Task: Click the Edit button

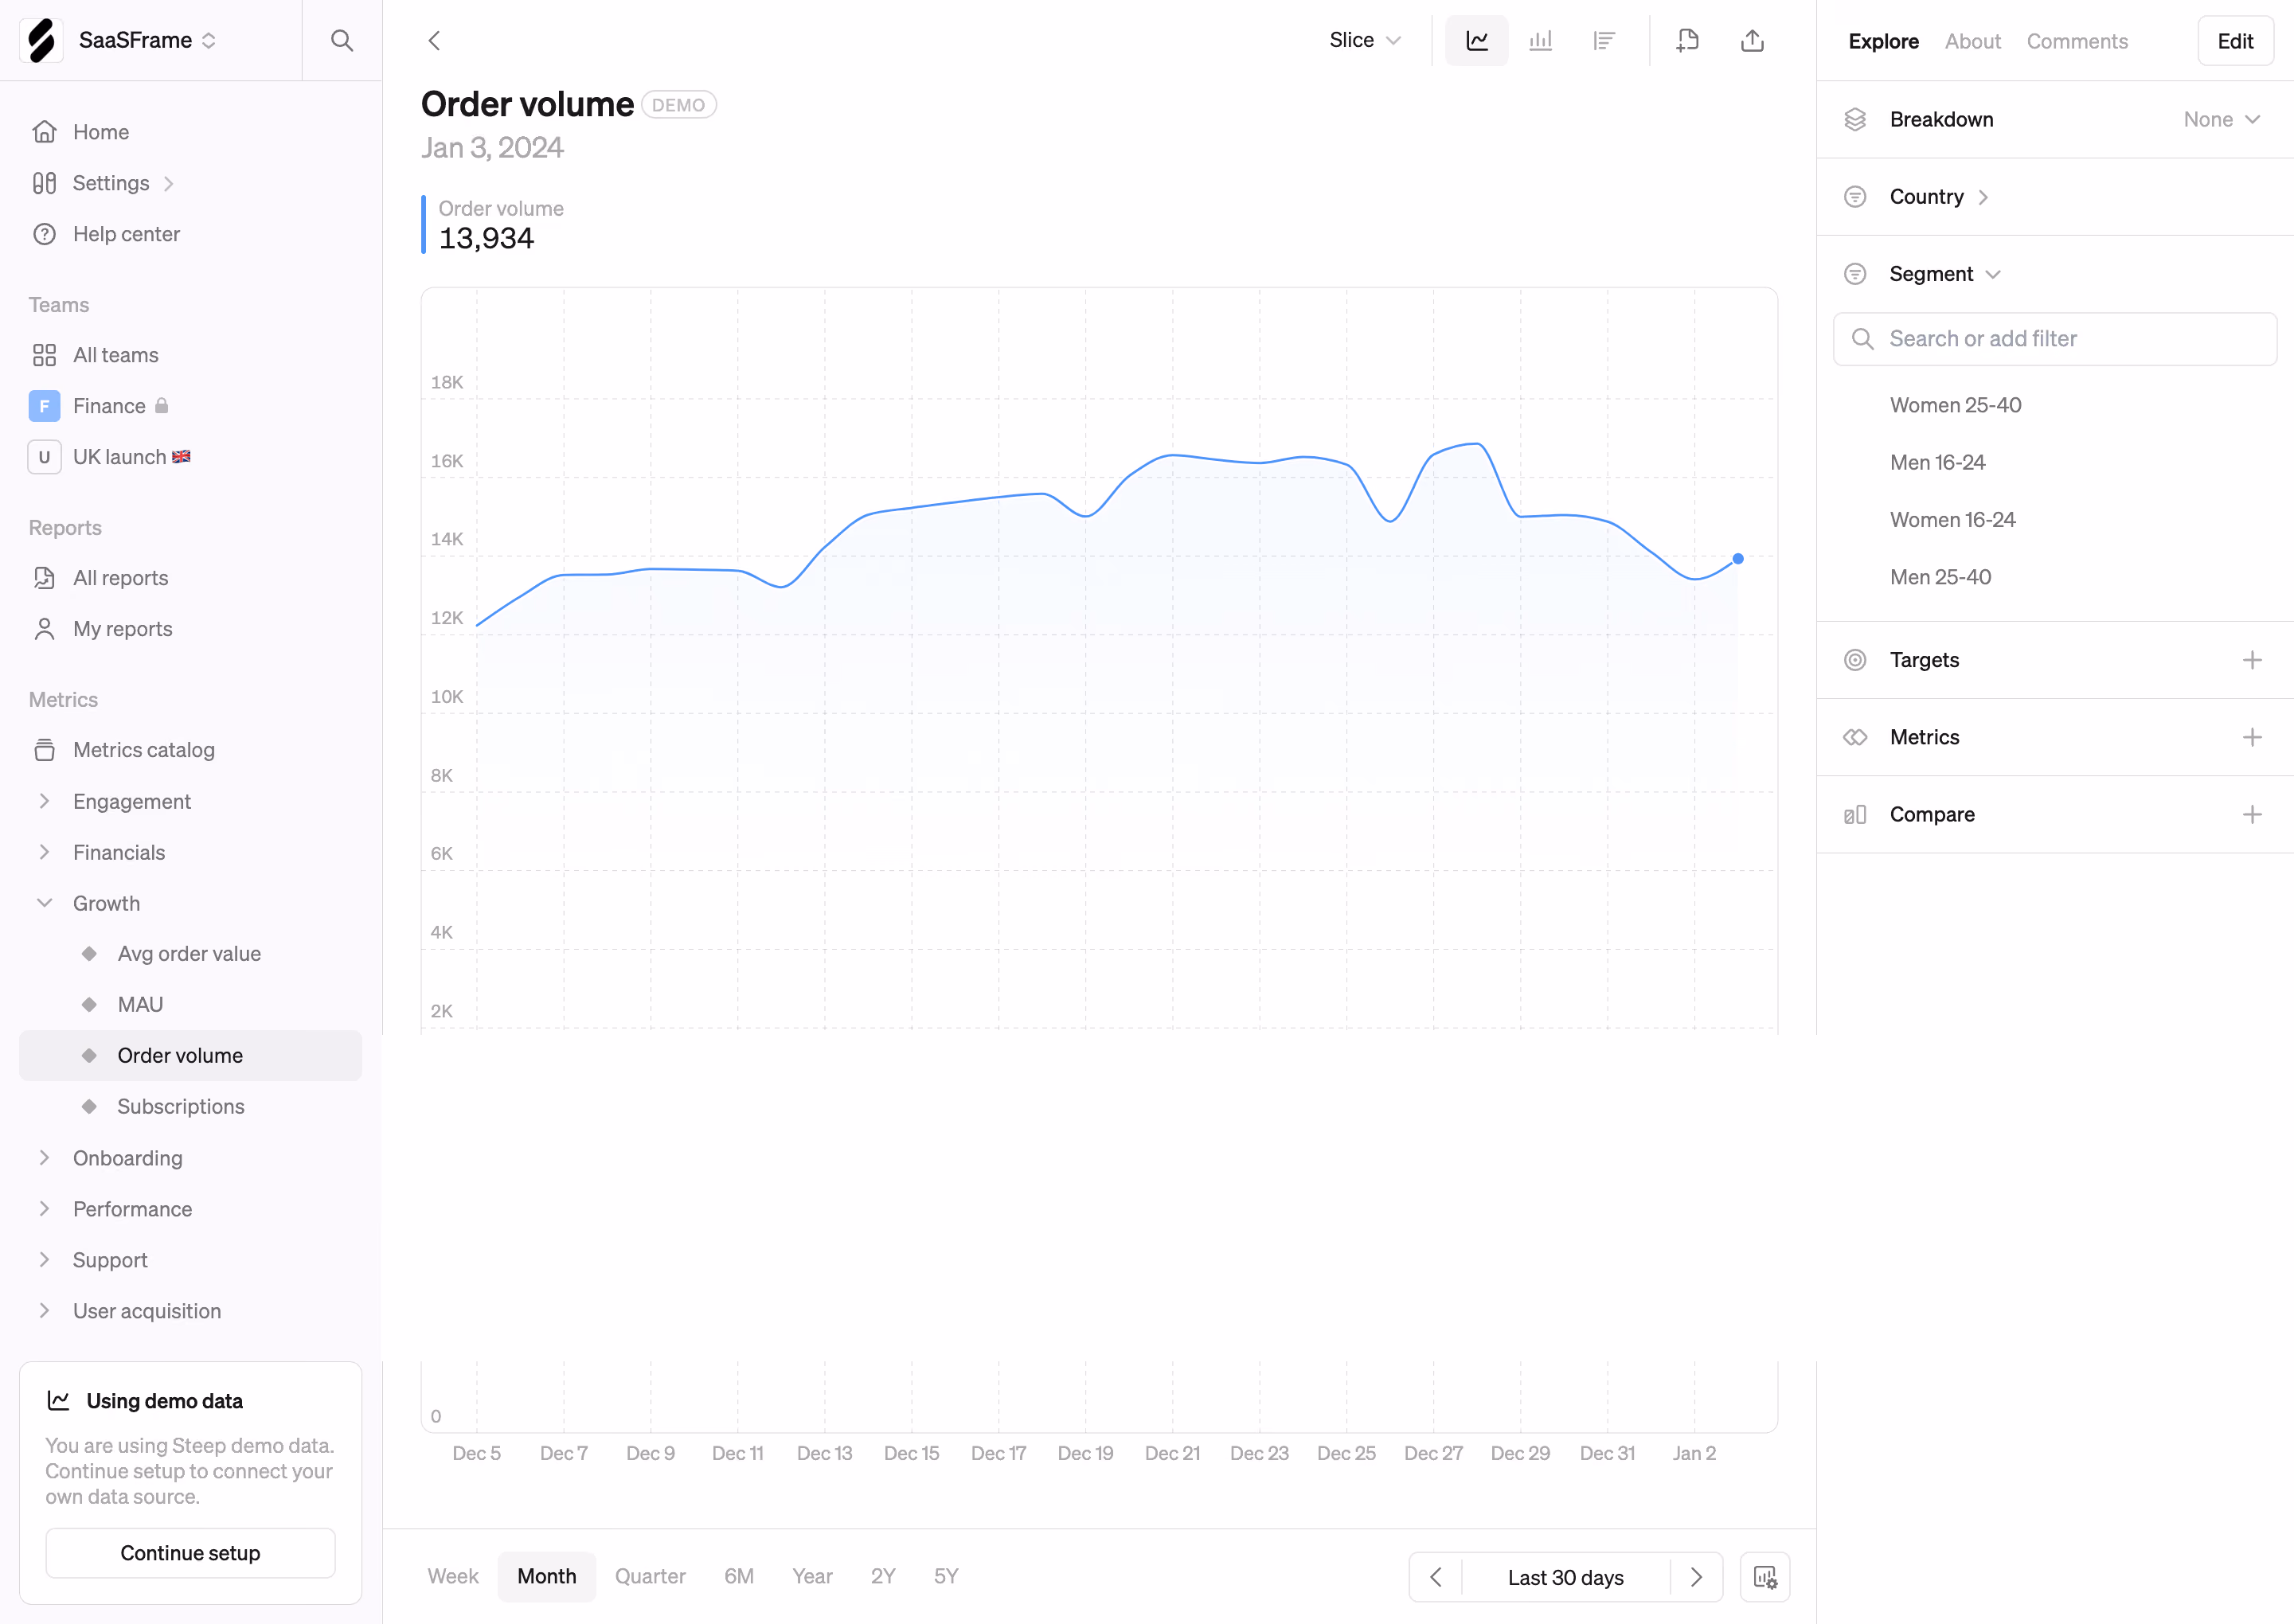Action: tap(2235, 41)
